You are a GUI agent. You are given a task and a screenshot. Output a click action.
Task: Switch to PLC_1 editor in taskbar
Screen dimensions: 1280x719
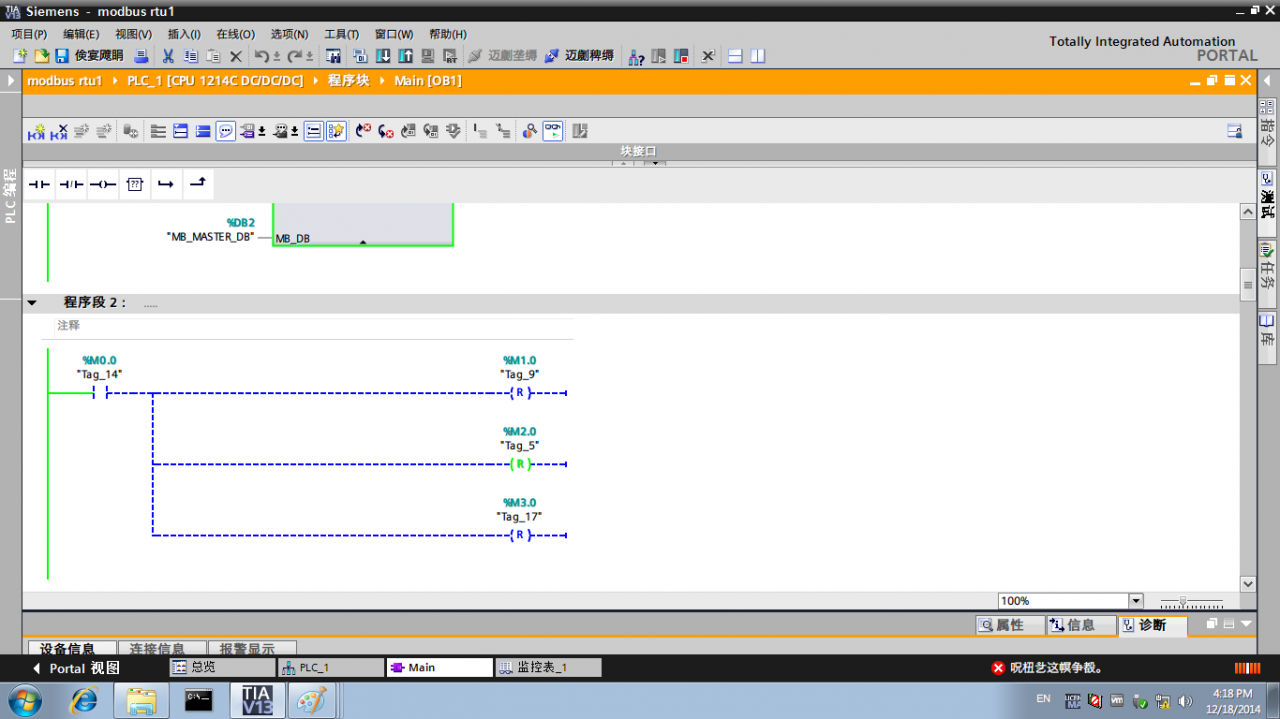pos(330,667)
